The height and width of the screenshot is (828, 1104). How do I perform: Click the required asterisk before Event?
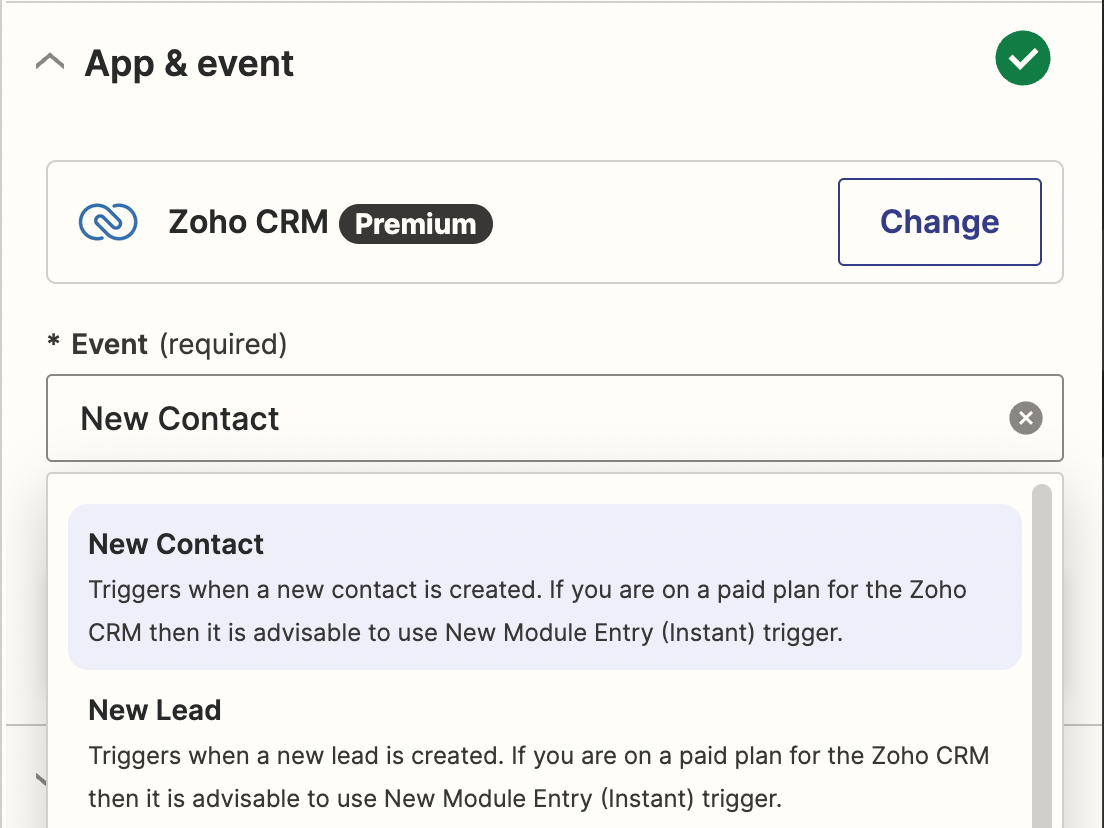tap(54, 345)
